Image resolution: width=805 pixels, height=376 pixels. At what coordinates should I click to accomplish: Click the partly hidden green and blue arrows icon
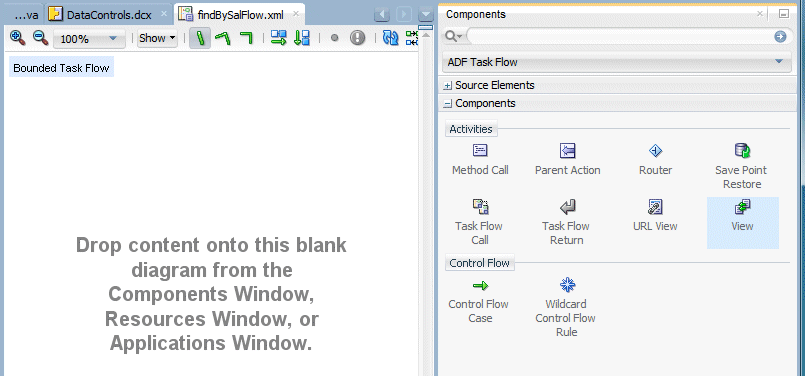[x=412, y=38]
